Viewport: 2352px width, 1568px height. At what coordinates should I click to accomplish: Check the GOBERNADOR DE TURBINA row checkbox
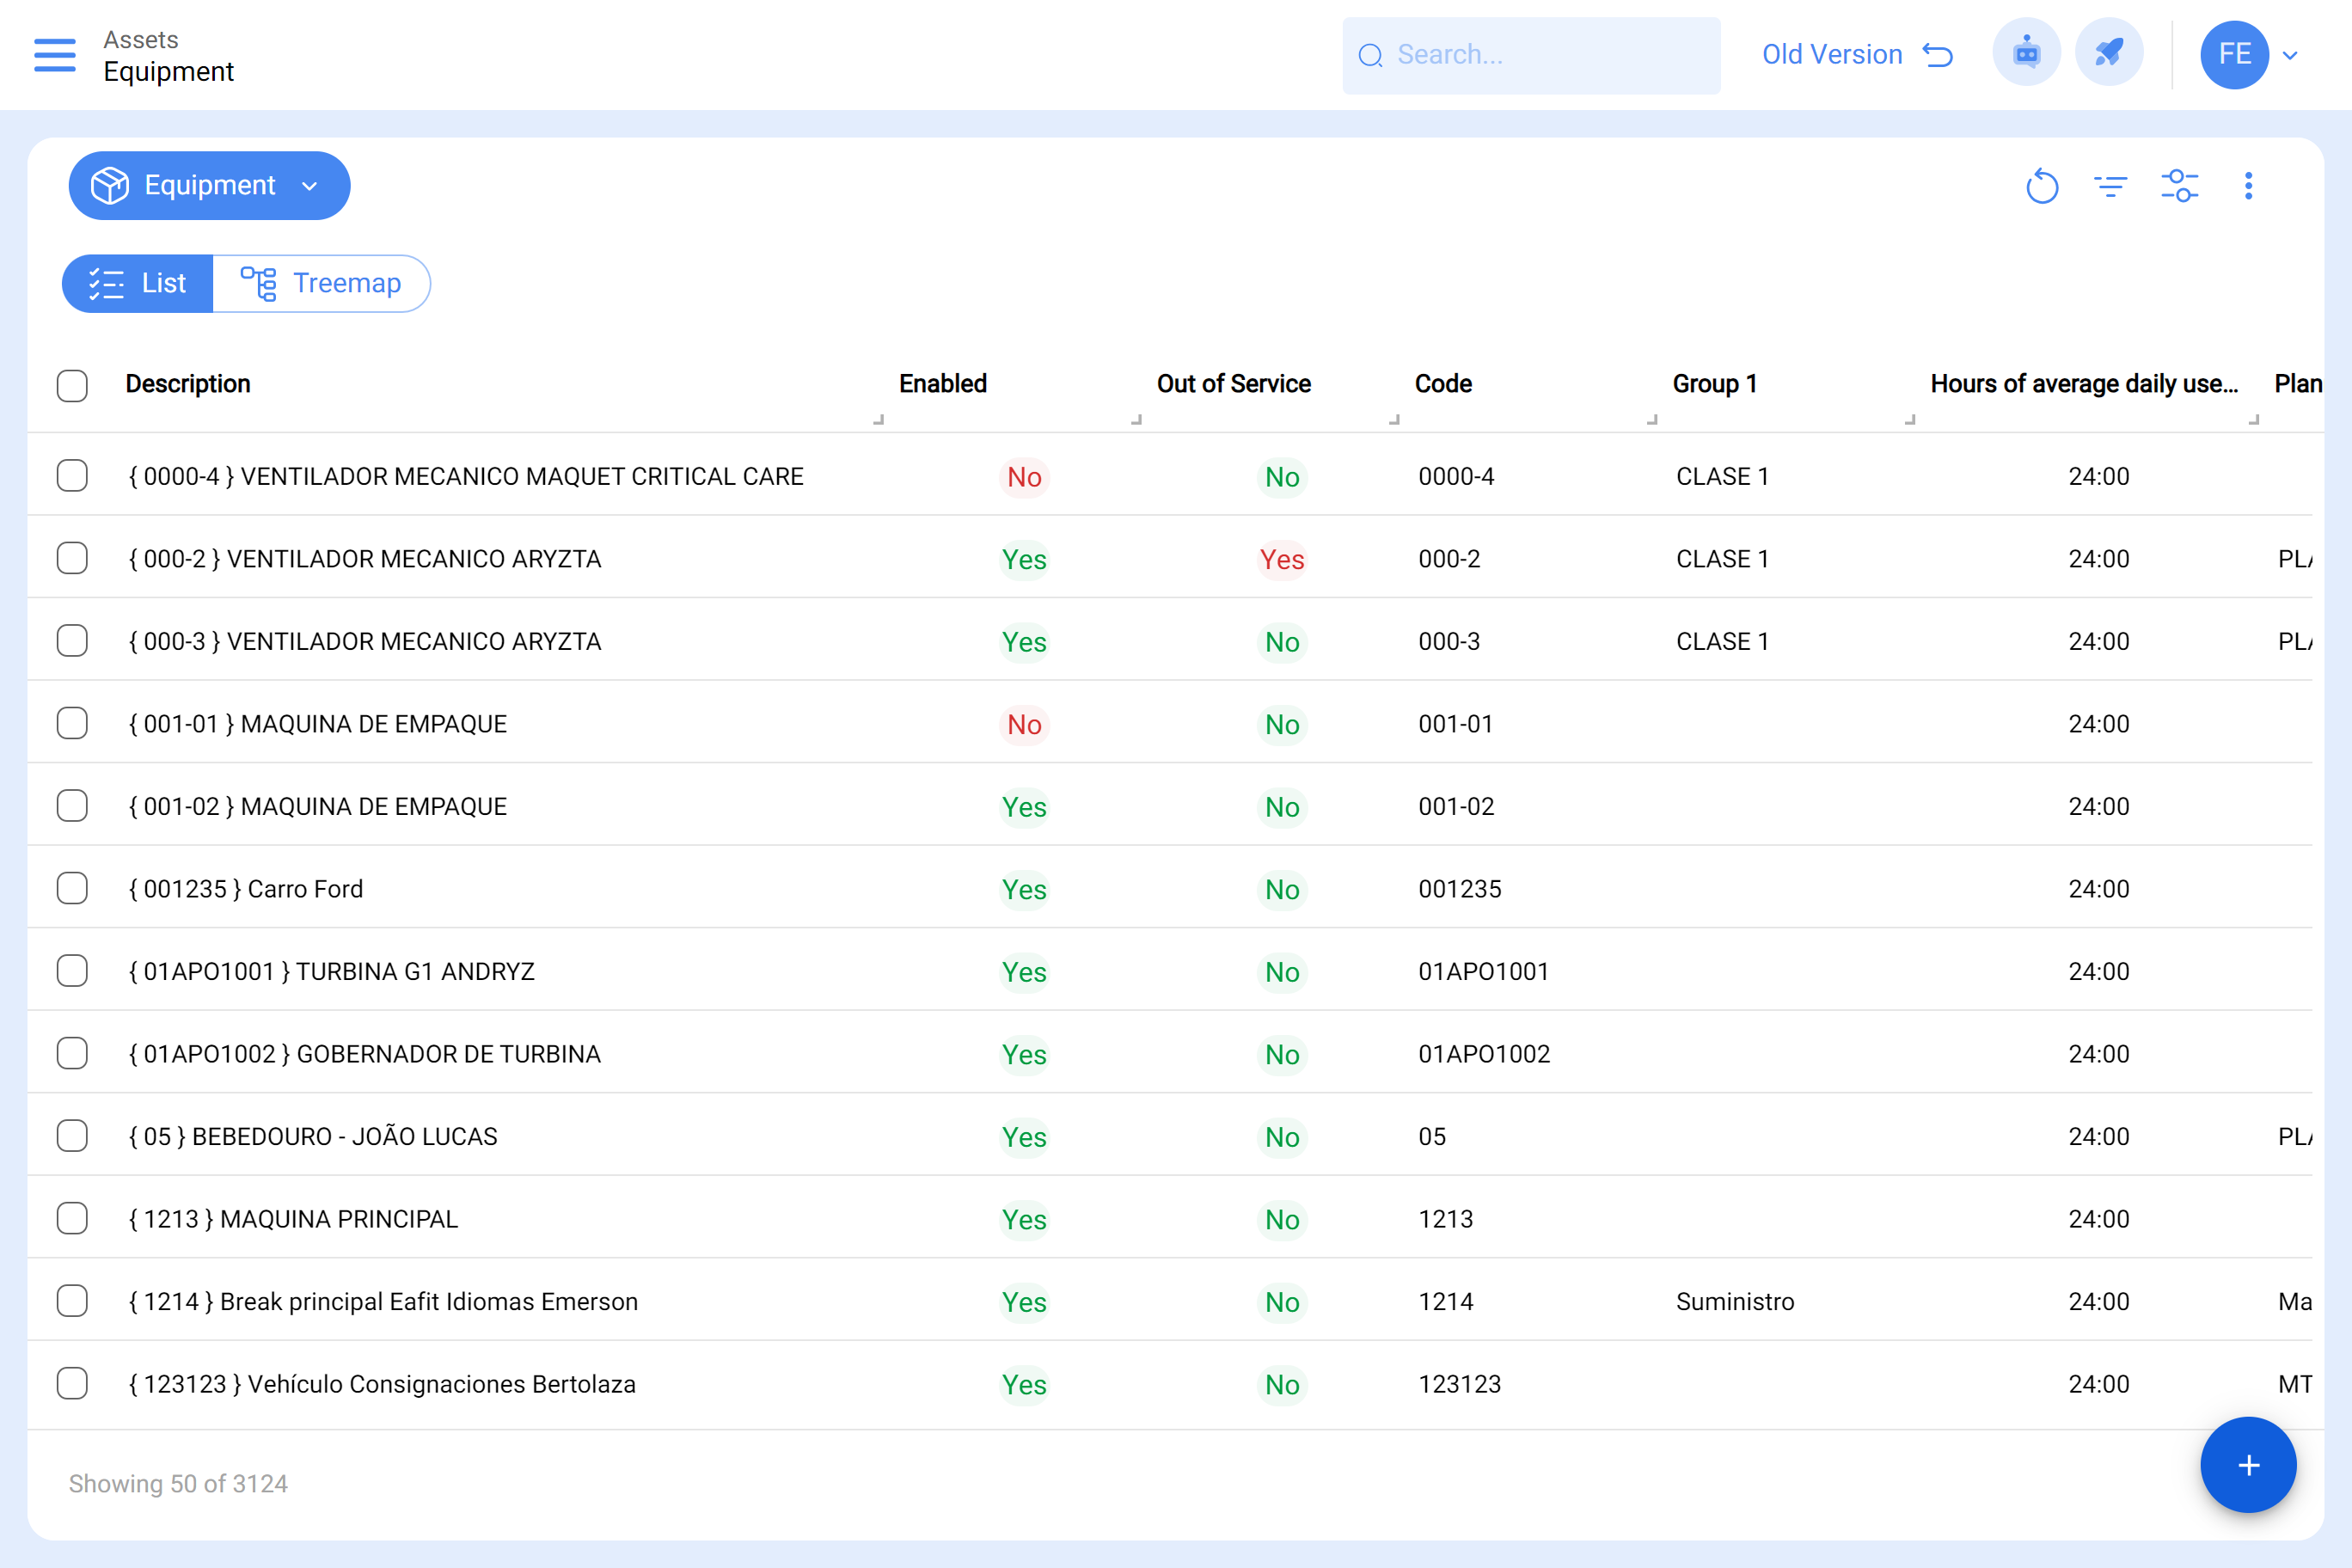pos(72,1053)
